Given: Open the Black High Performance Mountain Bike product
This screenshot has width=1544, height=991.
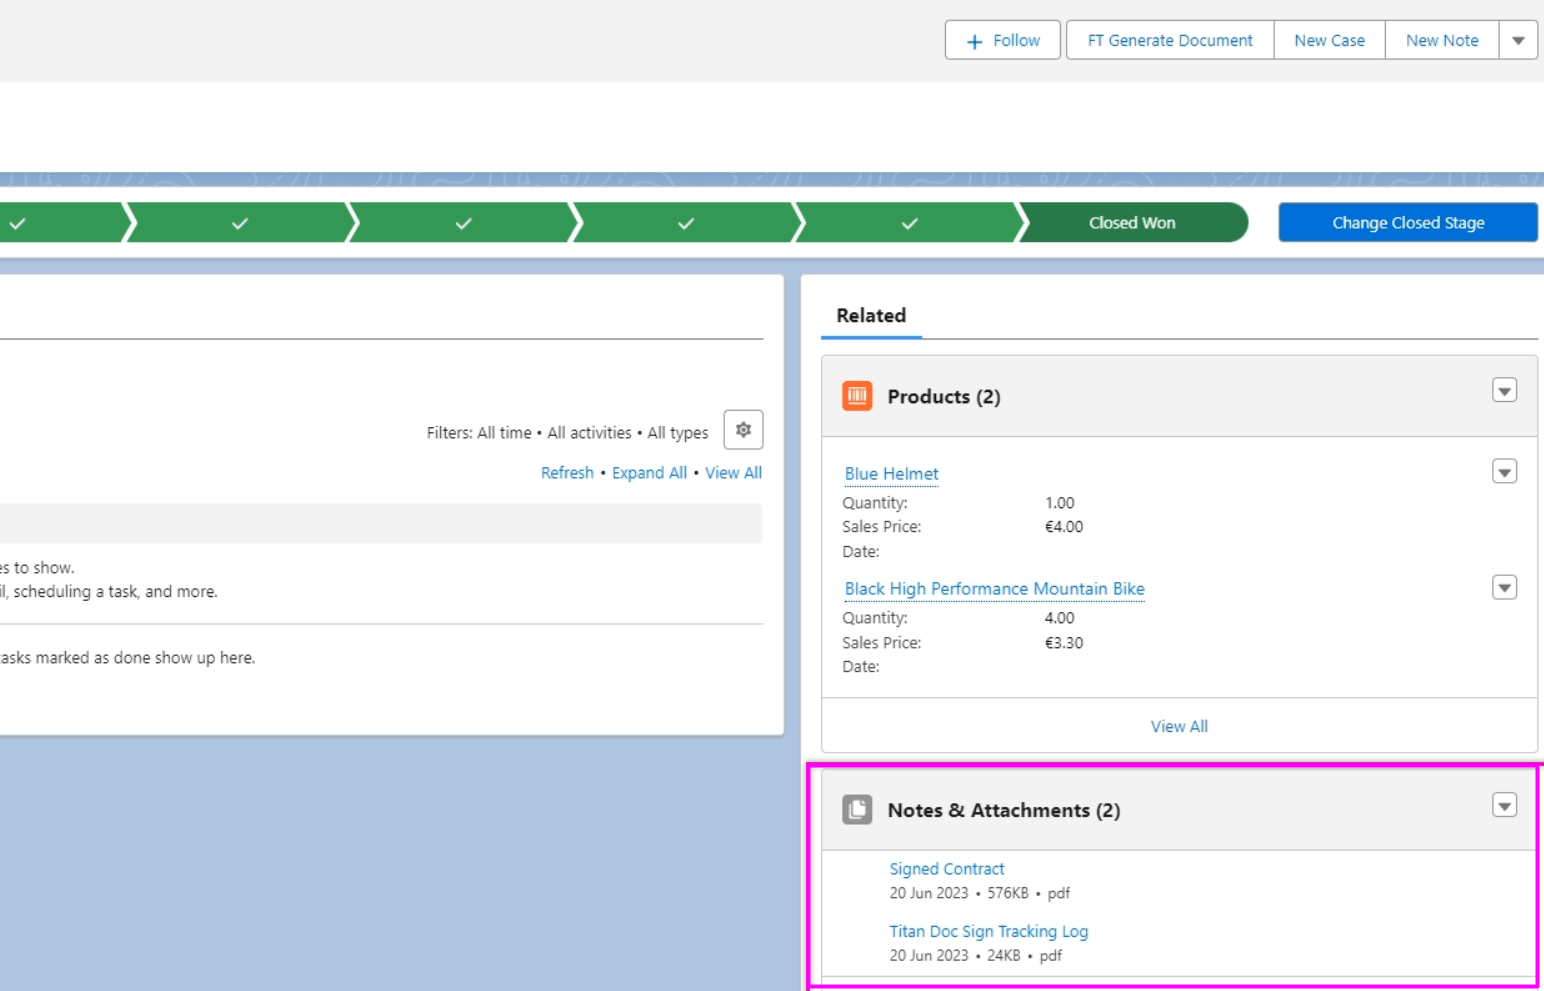Looking at the screenshot, I should pos(994,589).
